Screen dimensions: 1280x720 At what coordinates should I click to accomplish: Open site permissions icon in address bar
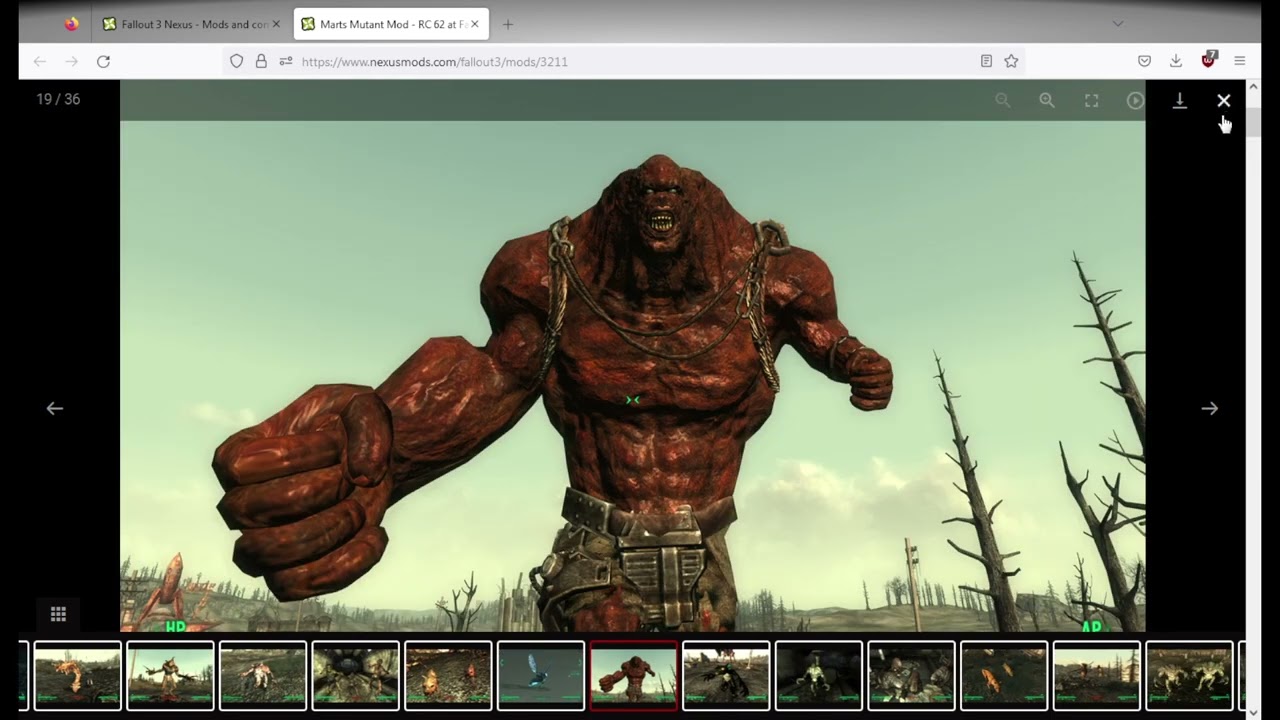[x=286, y=61]
